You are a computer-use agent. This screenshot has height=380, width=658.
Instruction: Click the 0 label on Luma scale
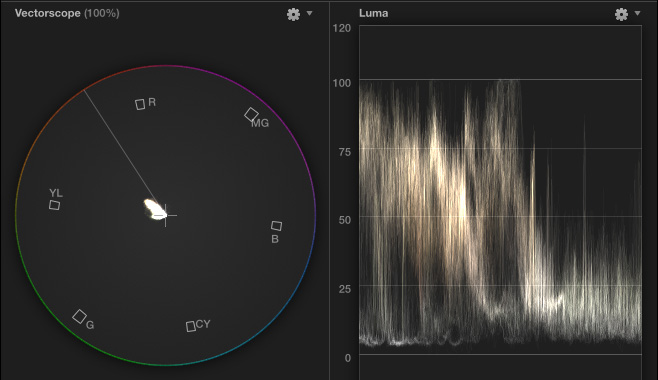[x=347, y=358]
